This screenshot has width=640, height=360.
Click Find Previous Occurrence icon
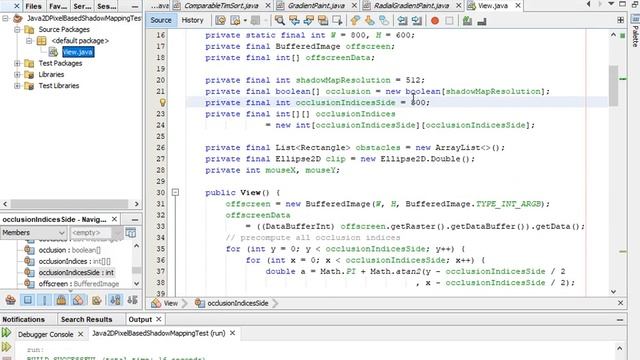[294, 20]
